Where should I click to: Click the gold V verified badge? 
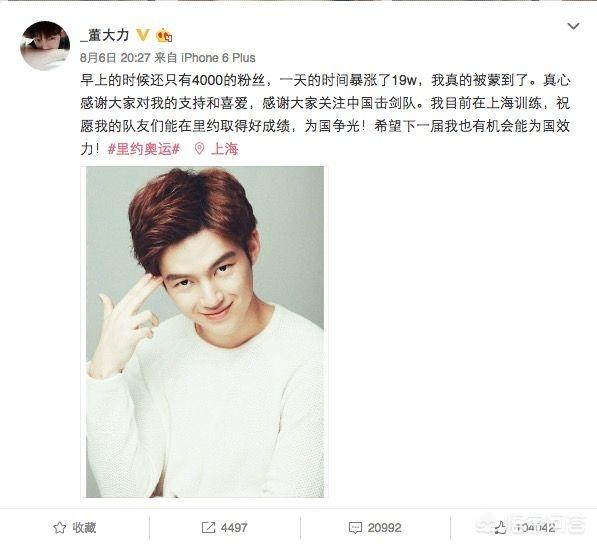point(143,35)
